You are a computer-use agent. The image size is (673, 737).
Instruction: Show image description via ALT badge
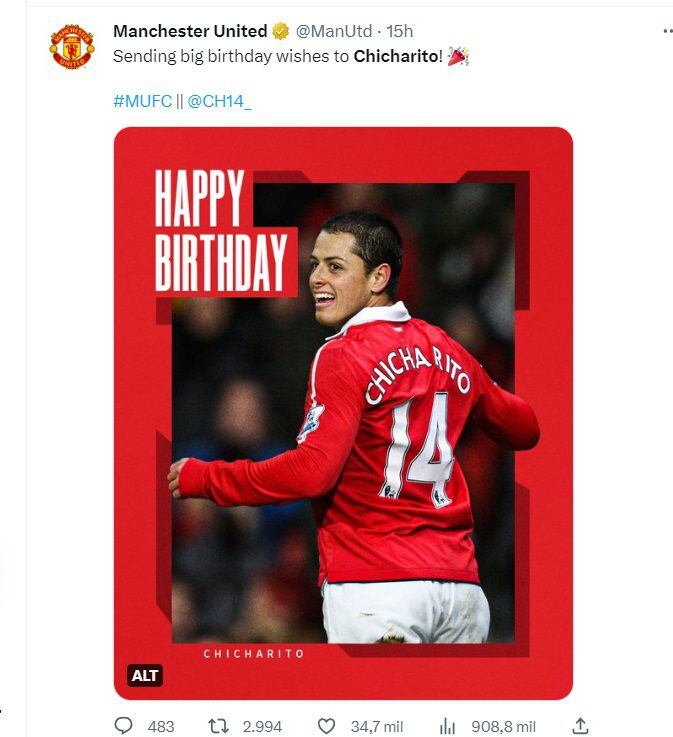[x=145, y=675]
